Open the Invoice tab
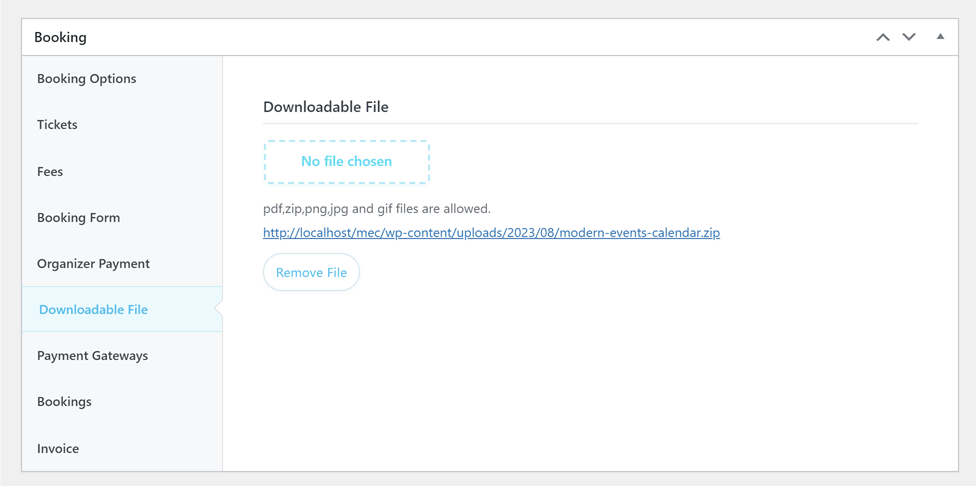976x486 pixels. [x=58, y=448]
